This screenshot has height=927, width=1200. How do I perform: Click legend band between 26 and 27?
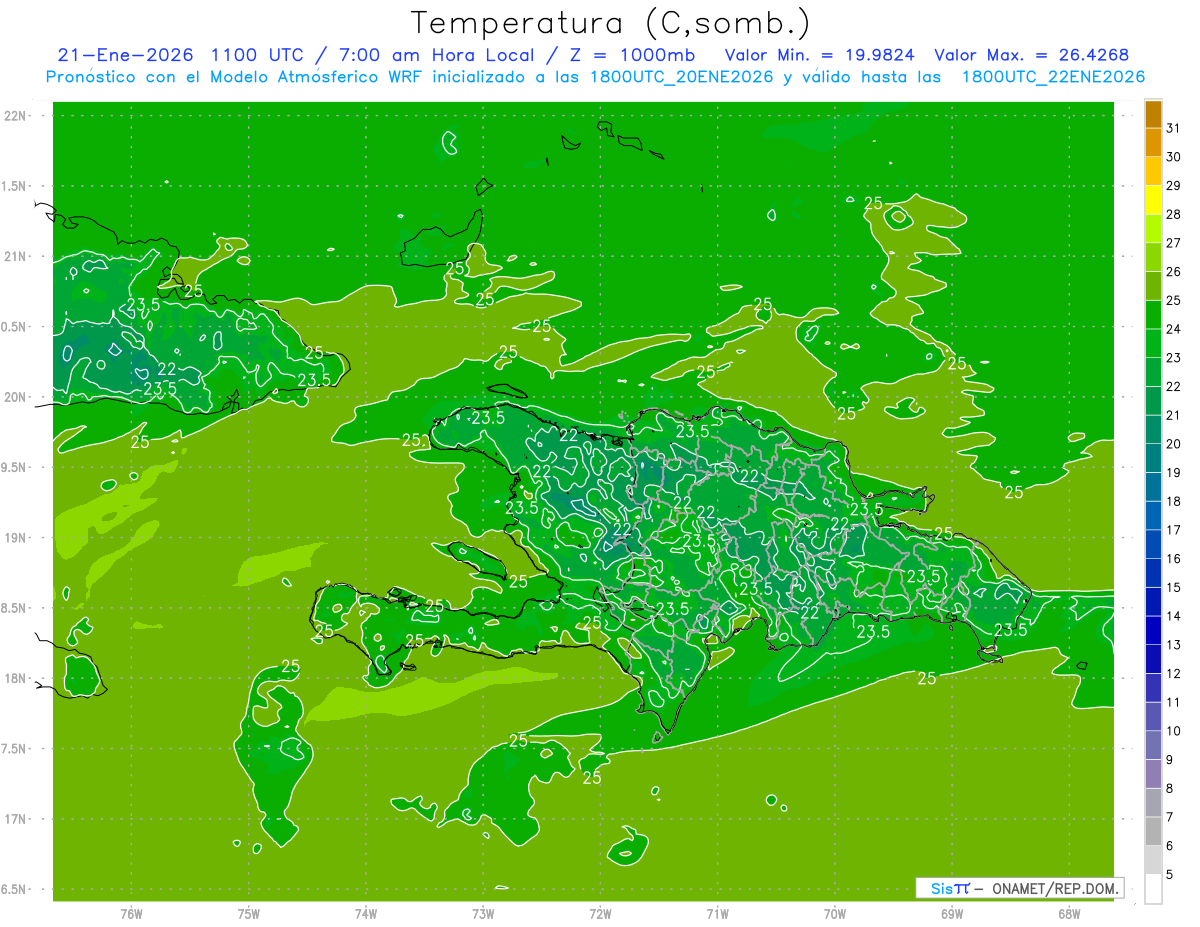pyautogui.click(x=1153, y=257)
